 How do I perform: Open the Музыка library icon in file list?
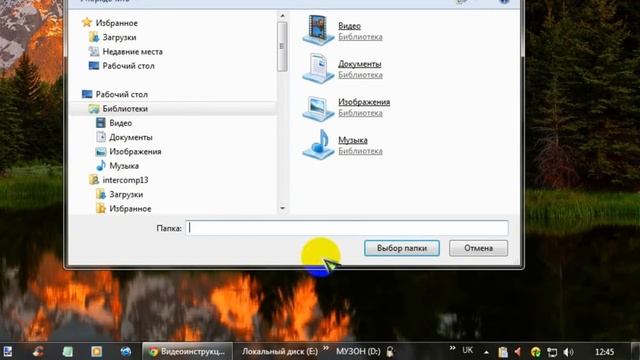click(x=318, y=144)
